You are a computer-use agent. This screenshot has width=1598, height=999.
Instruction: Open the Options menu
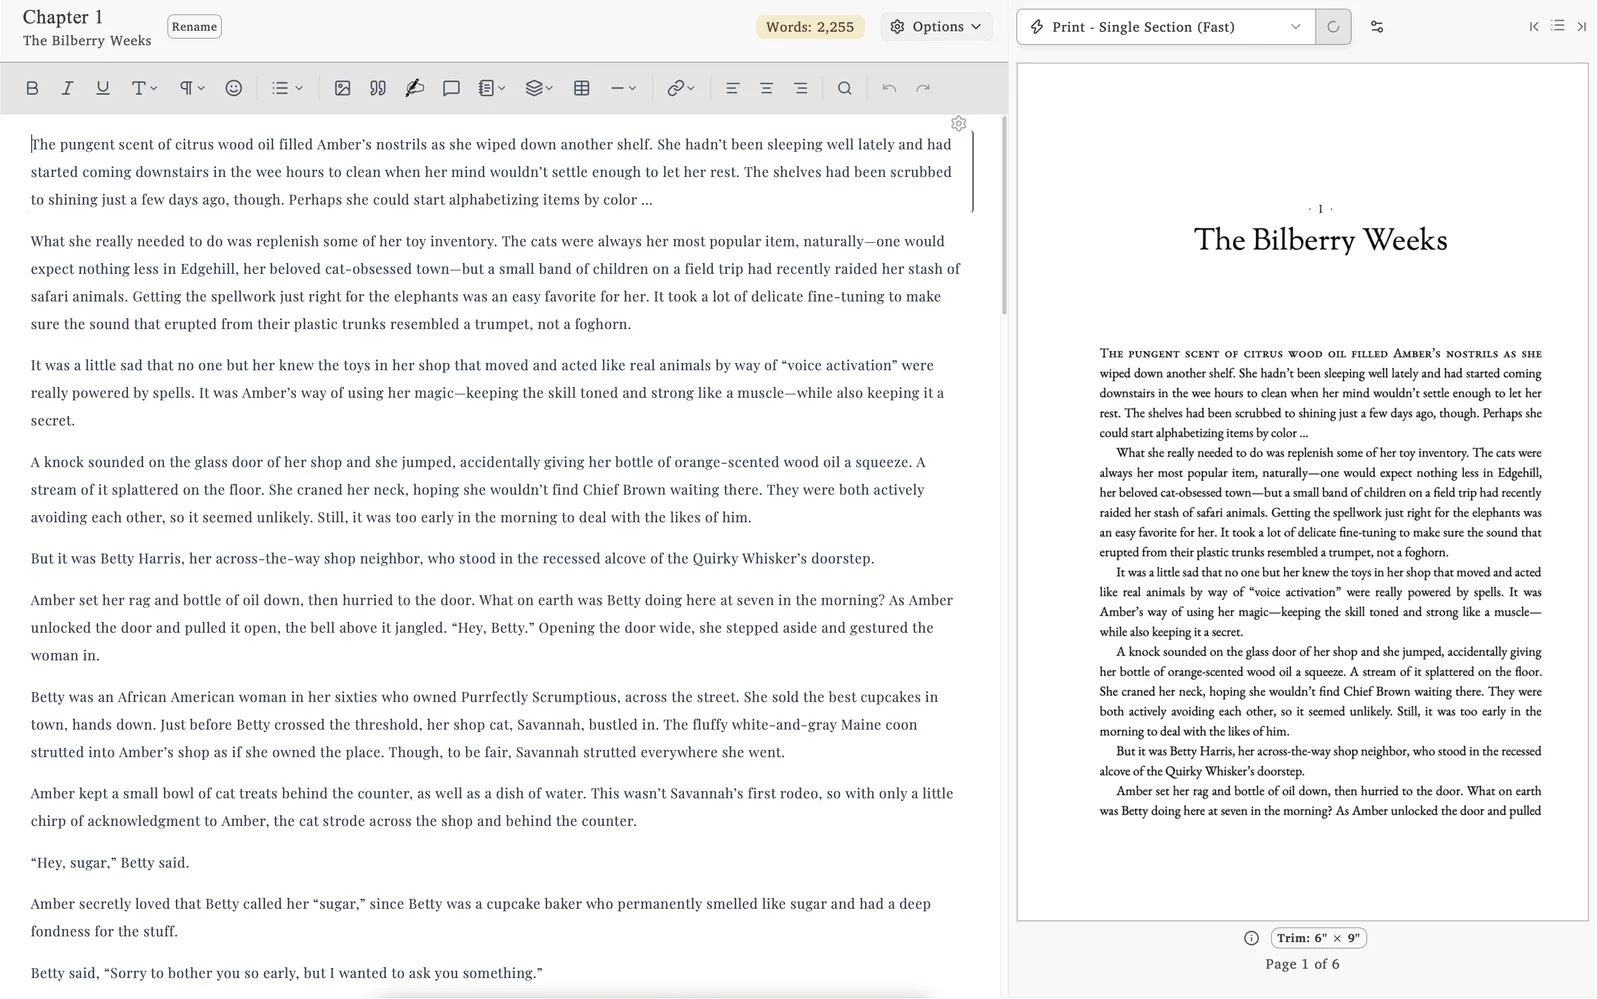click(936, 27)
